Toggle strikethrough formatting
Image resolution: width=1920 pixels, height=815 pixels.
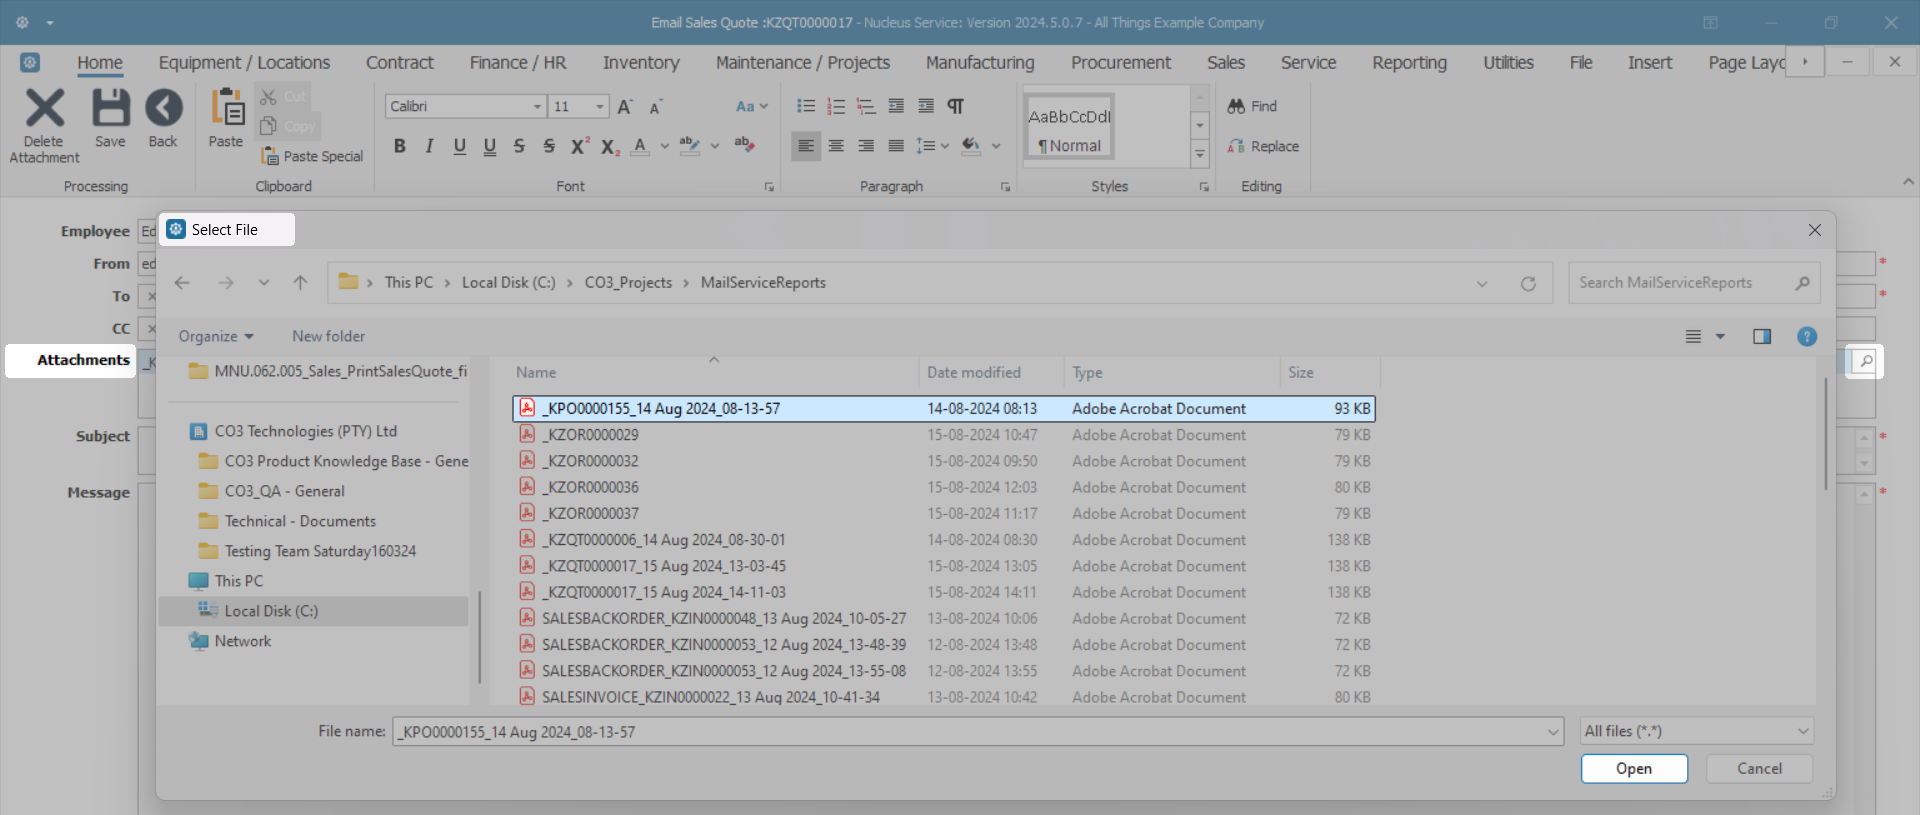(x=519, y=146)
